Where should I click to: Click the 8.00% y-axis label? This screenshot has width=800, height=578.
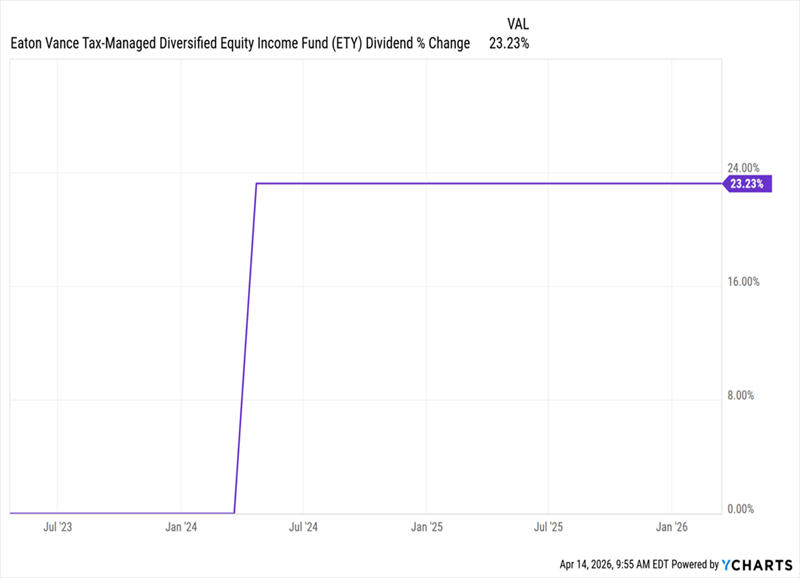(x=740, y=396)
